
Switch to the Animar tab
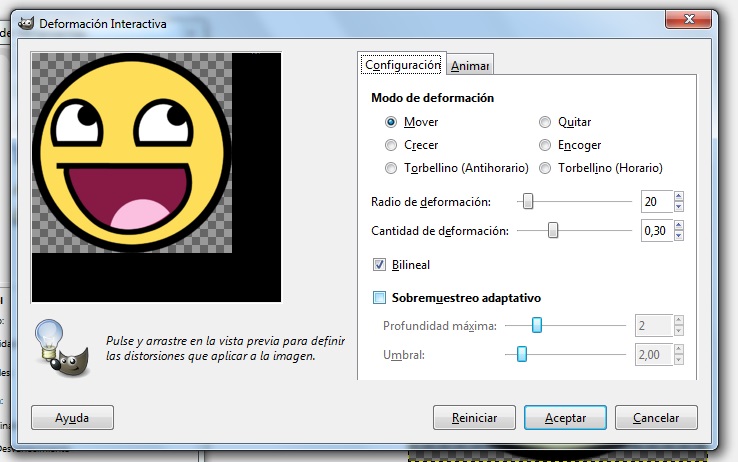point(470,65)
